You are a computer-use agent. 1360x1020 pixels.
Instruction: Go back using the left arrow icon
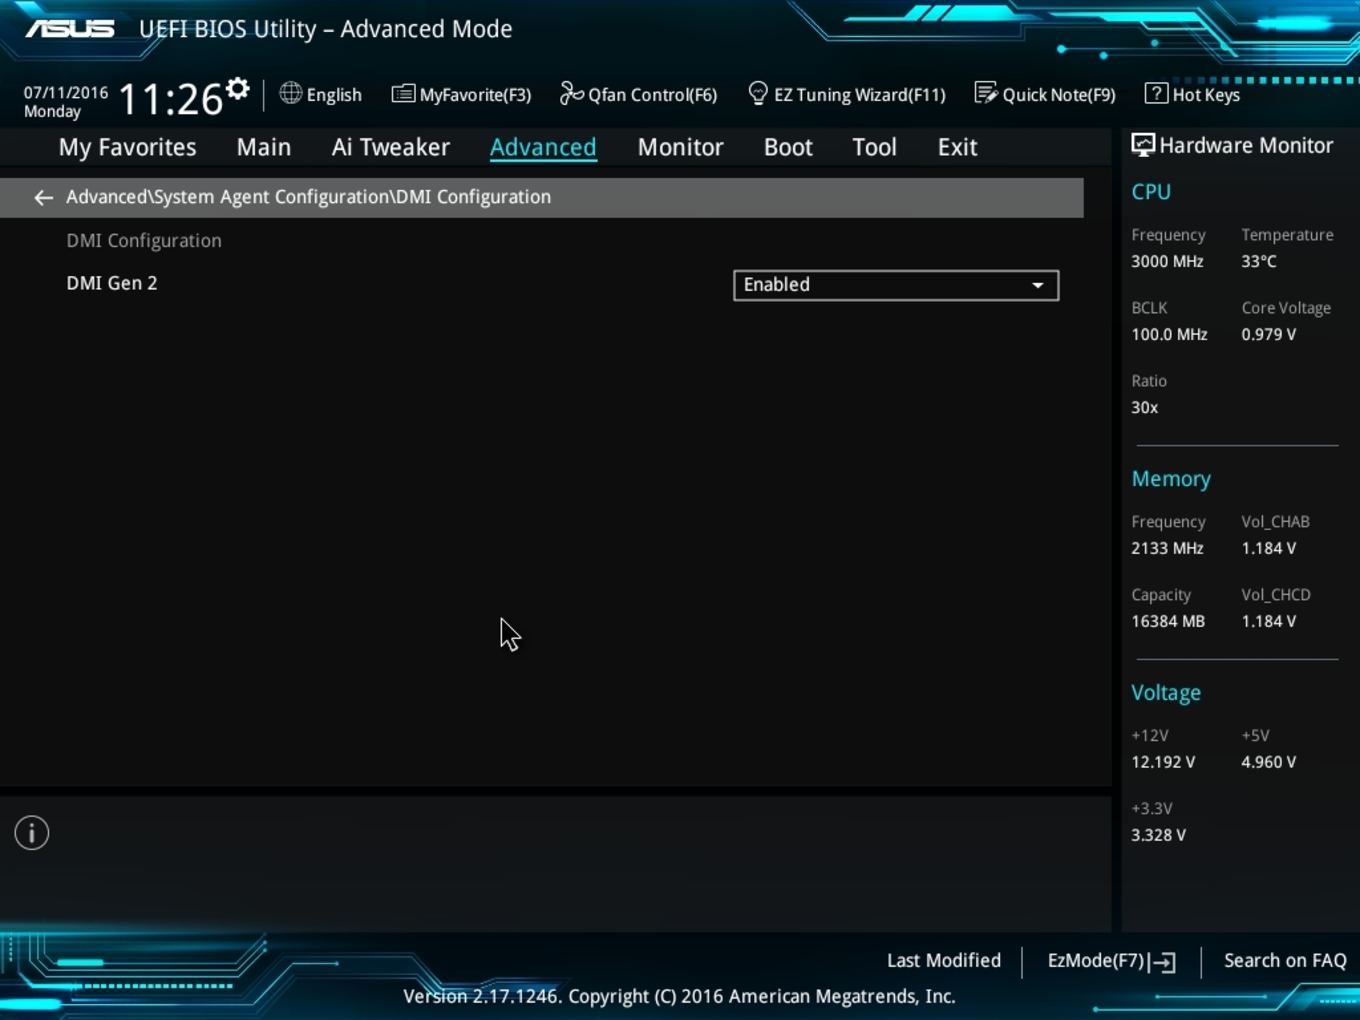click(x=43, y=198)
